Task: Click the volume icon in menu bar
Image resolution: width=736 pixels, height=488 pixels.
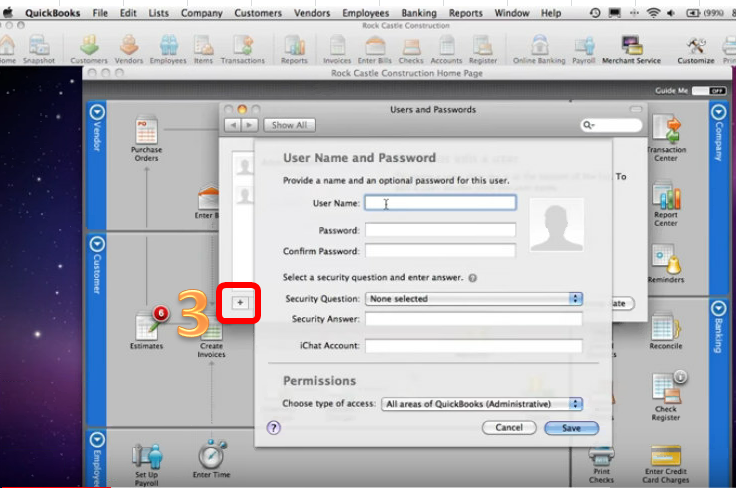Action: [671, 13]
